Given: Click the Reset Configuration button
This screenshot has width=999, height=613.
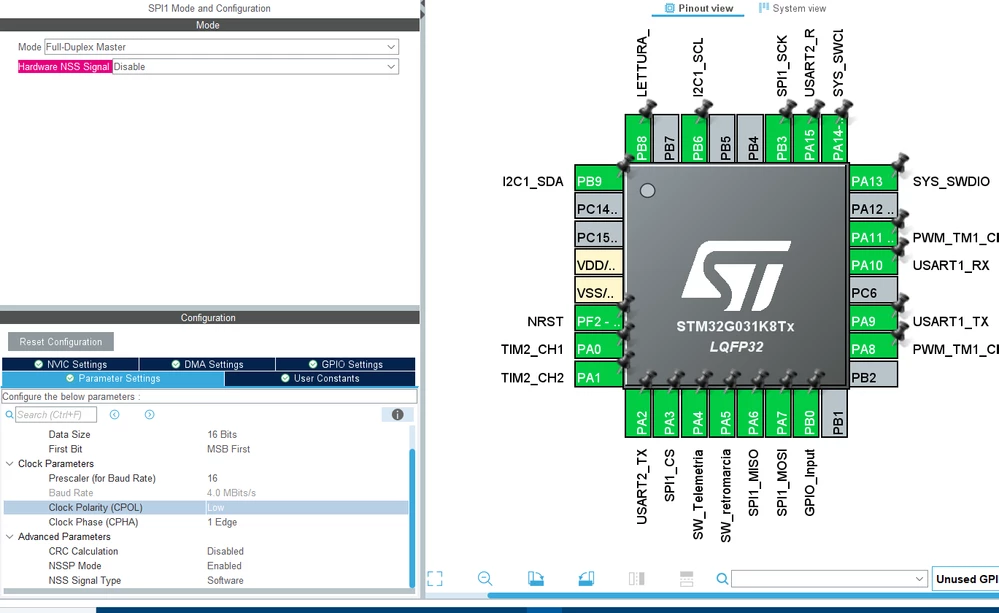Looking at the screenshot, I should click(61, 342).
